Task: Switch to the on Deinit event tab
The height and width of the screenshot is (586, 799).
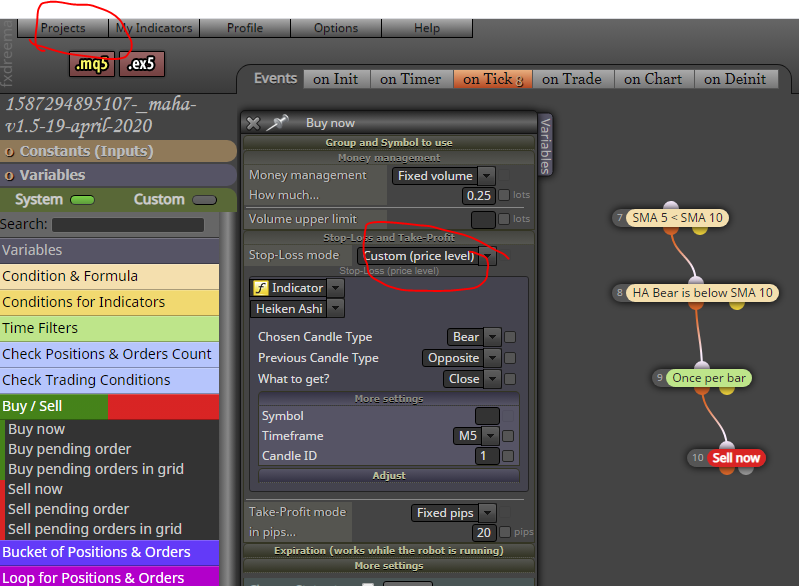Action: [735, 79]
